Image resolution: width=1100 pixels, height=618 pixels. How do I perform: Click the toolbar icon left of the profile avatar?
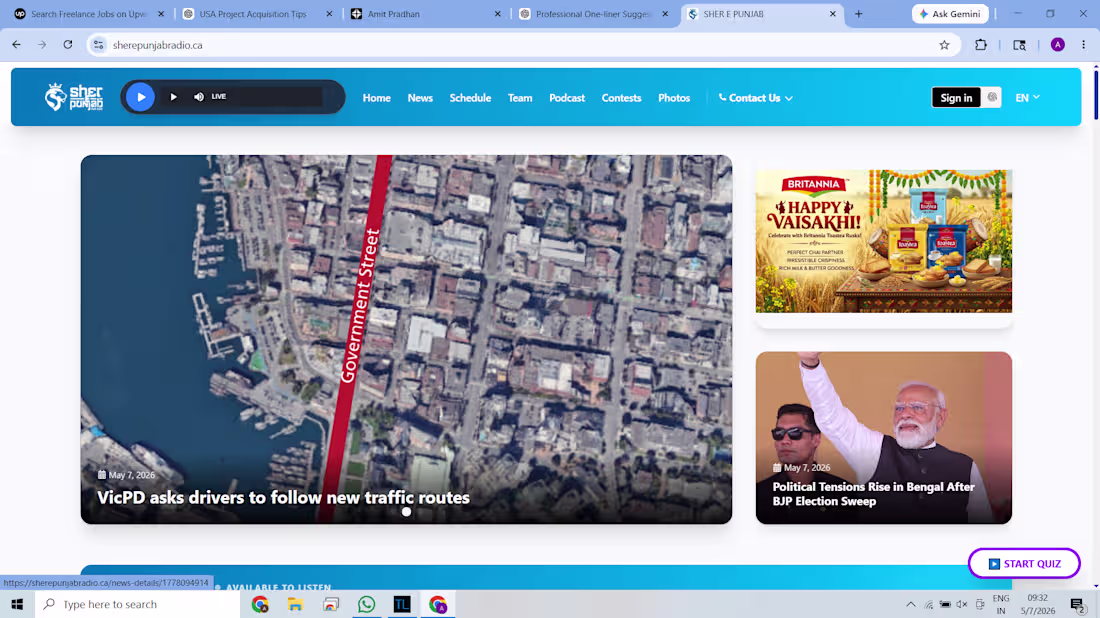click(1019, 45)
